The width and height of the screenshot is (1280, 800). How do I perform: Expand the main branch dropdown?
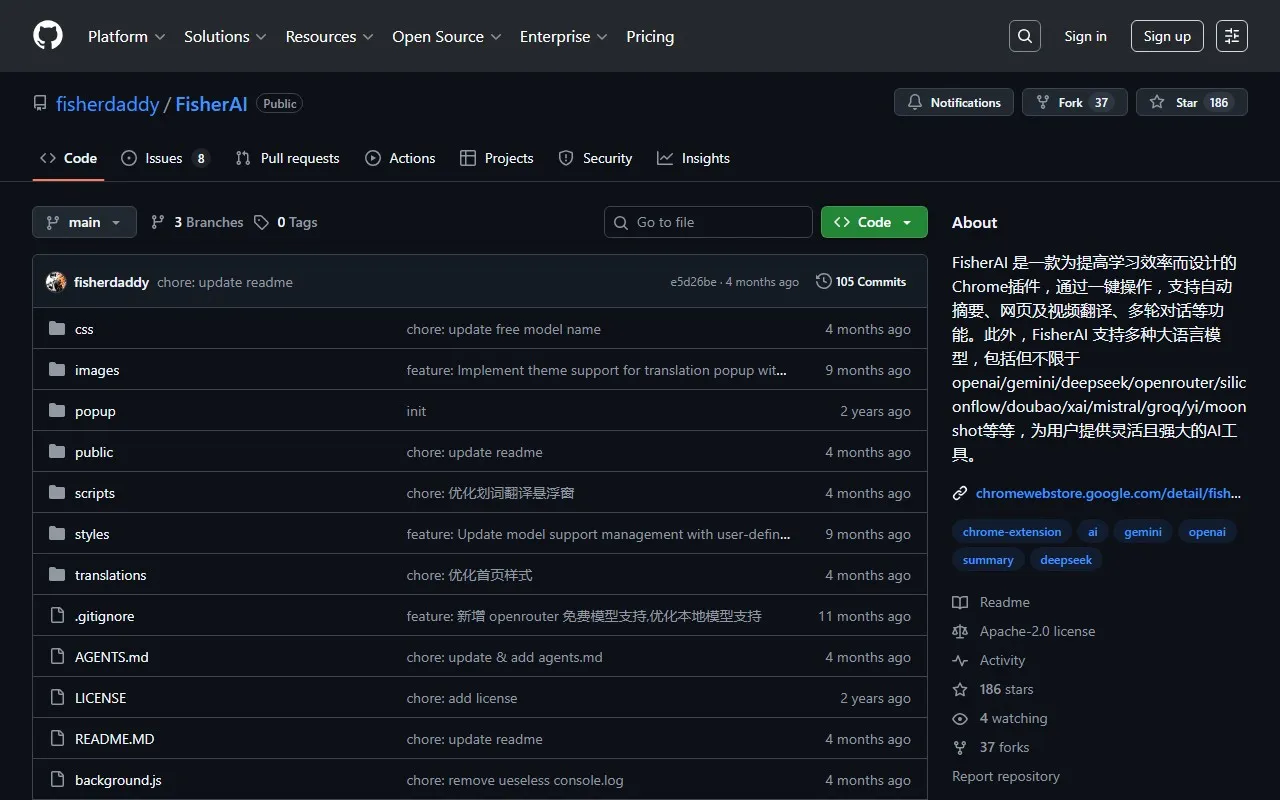pyautogui.click(x=84, y=222)
